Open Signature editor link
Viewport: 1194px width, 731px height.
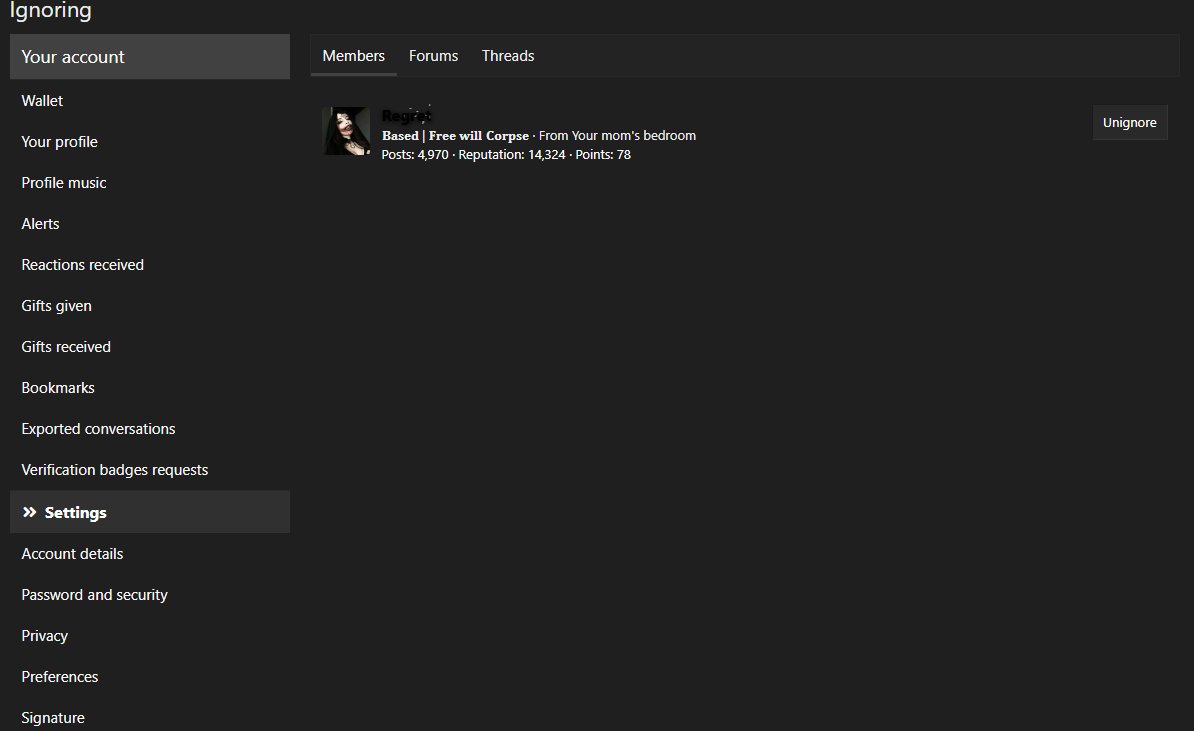[x=150, y=718]
